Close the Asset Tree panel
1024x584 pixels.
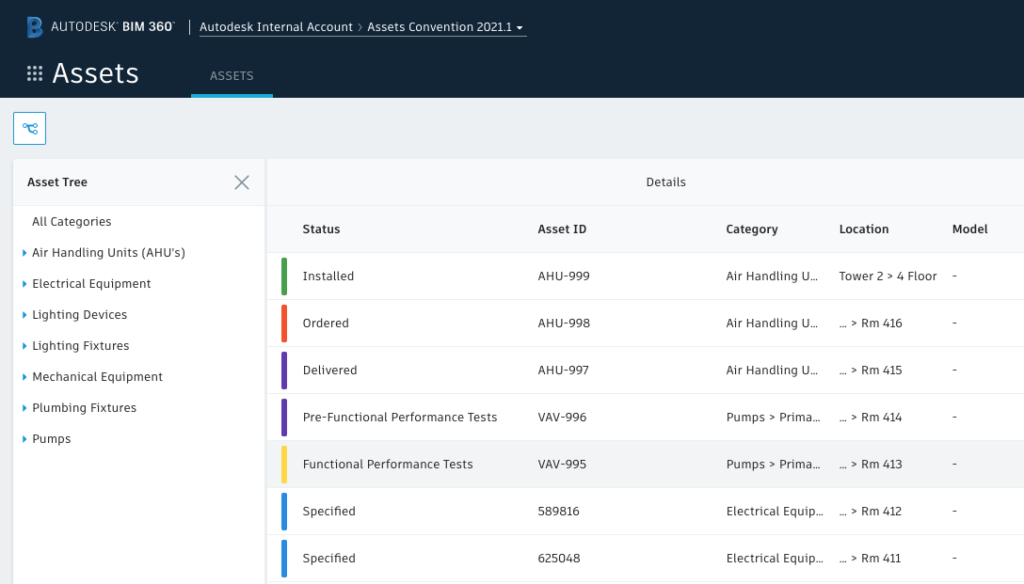(241, 182)
